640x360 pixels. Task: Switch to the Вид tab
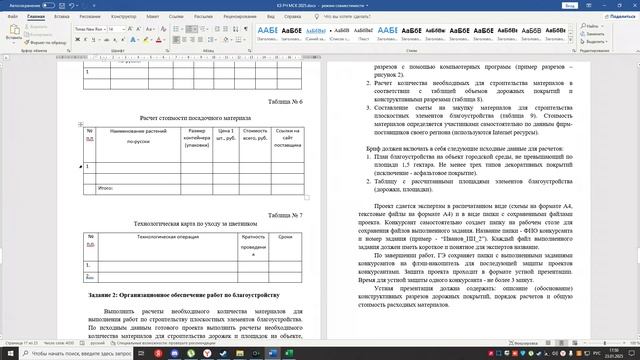(271, 17)
